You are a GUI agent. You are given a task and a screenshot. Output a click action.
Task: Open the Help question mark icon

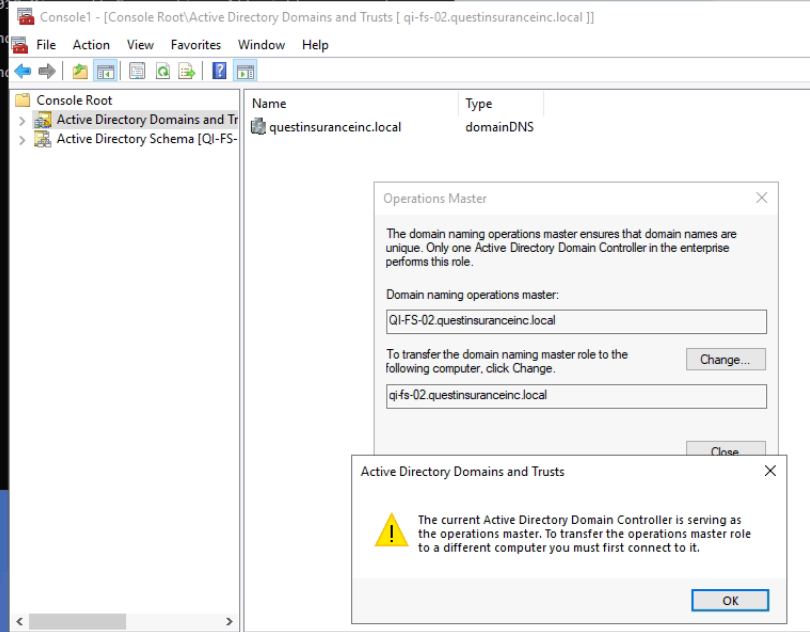coord(220,71)
